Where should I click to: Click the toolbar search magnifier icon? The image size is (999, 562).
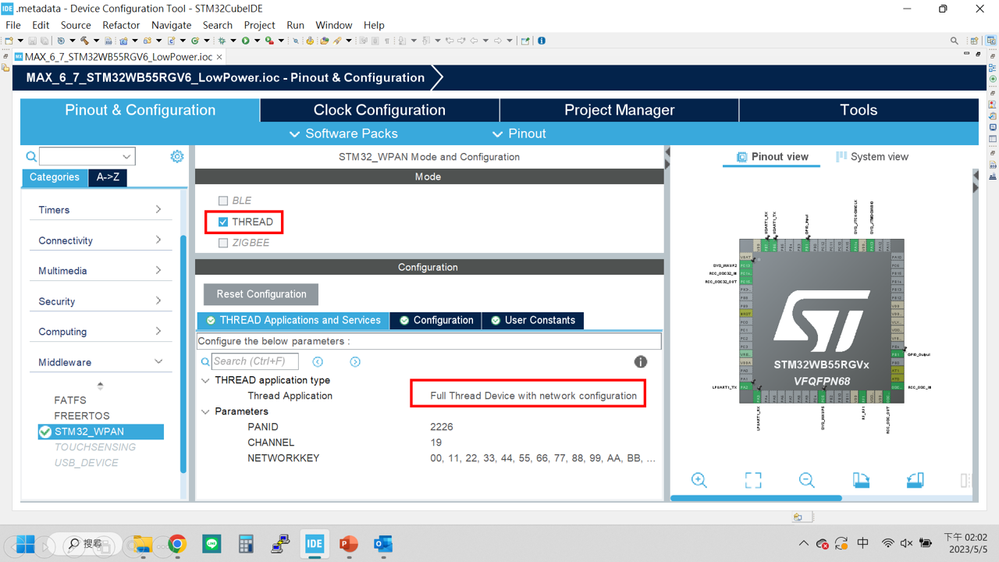(x=954, y=41)
